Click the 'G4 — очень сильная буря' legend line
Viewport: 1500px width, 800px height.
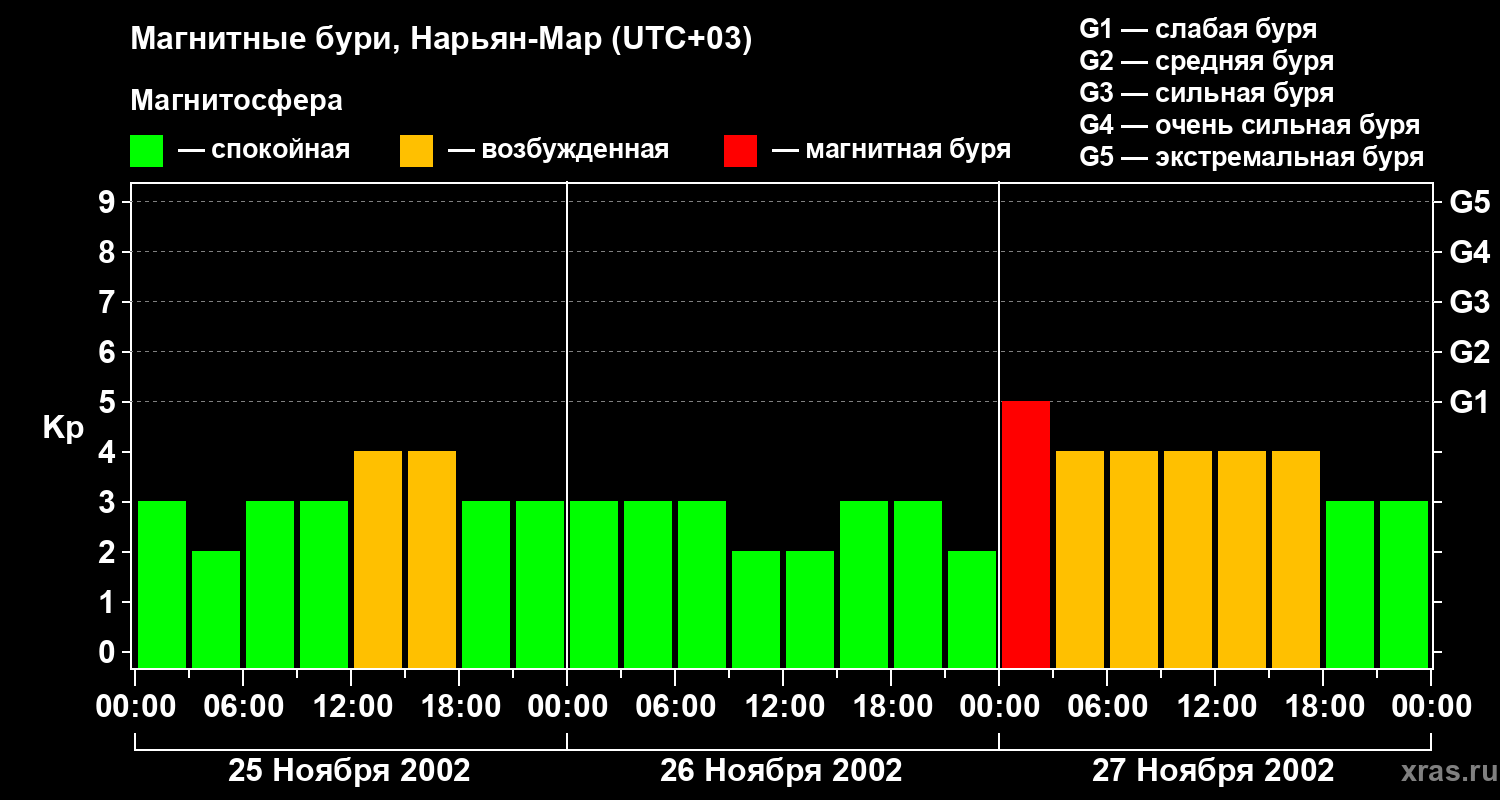(1249, 125)
